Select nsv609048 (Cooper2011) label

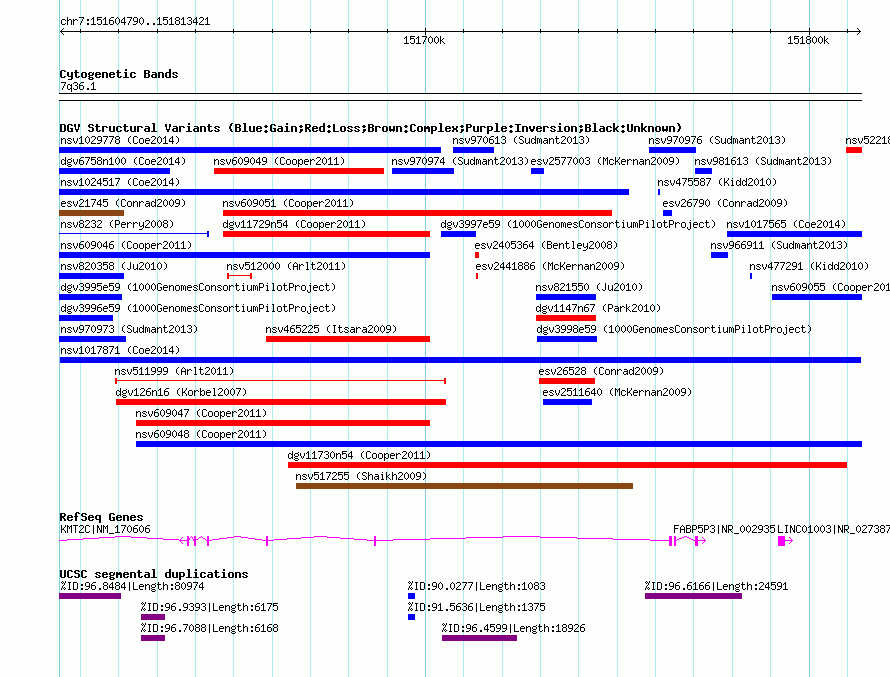(201, 434)
